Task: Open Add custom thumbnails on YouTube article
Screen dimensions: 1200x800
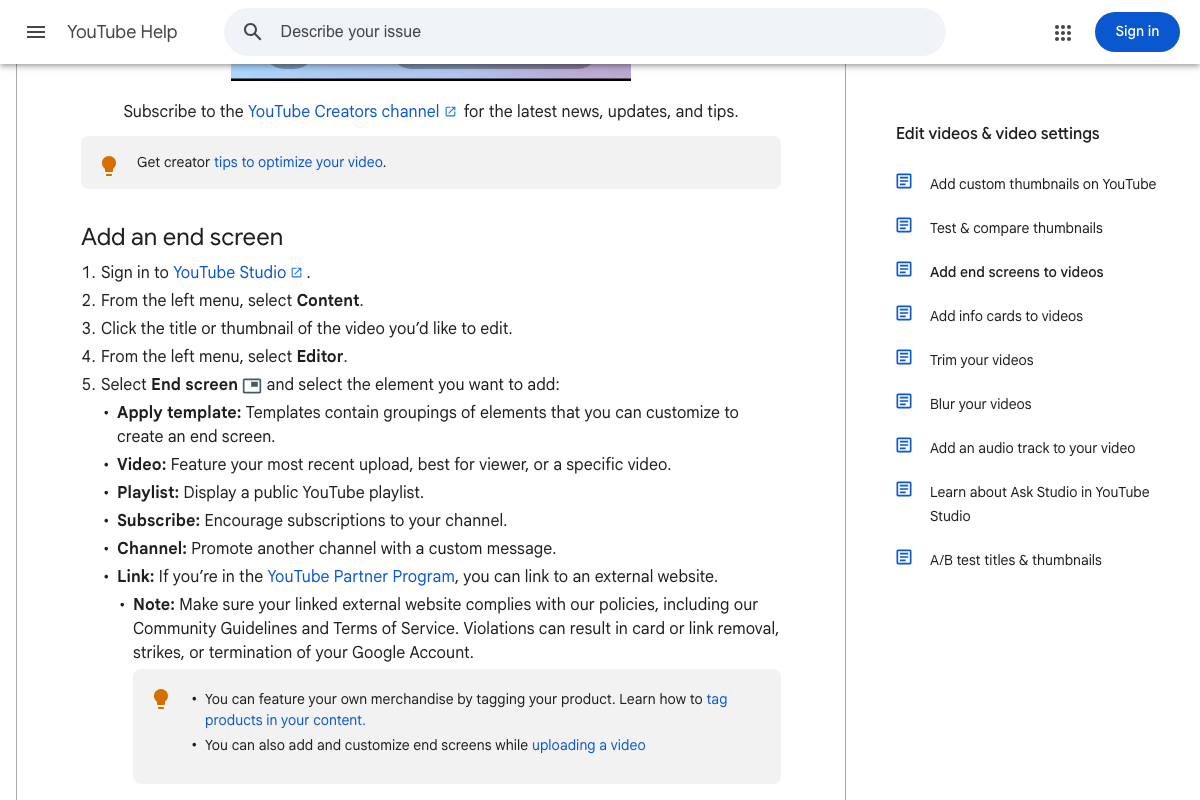Action: pos(1043,184)
